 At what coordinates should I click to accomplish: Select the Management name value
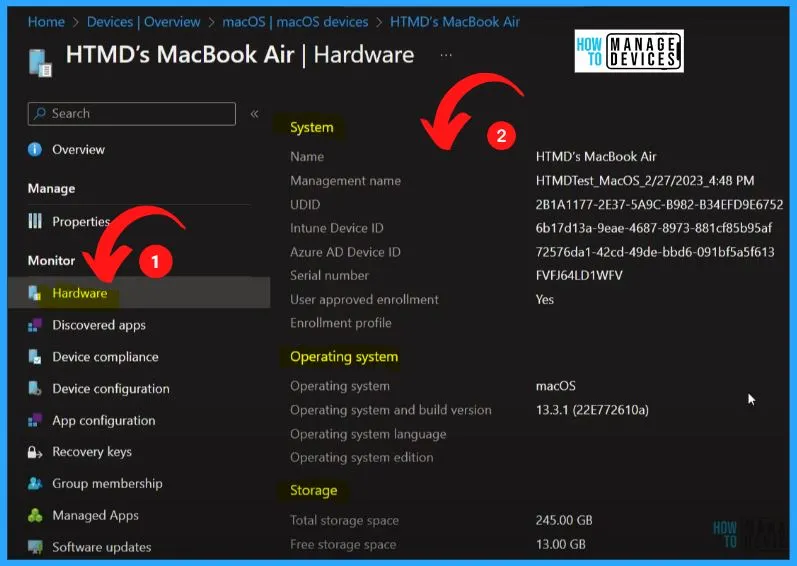tap(645, 180)
